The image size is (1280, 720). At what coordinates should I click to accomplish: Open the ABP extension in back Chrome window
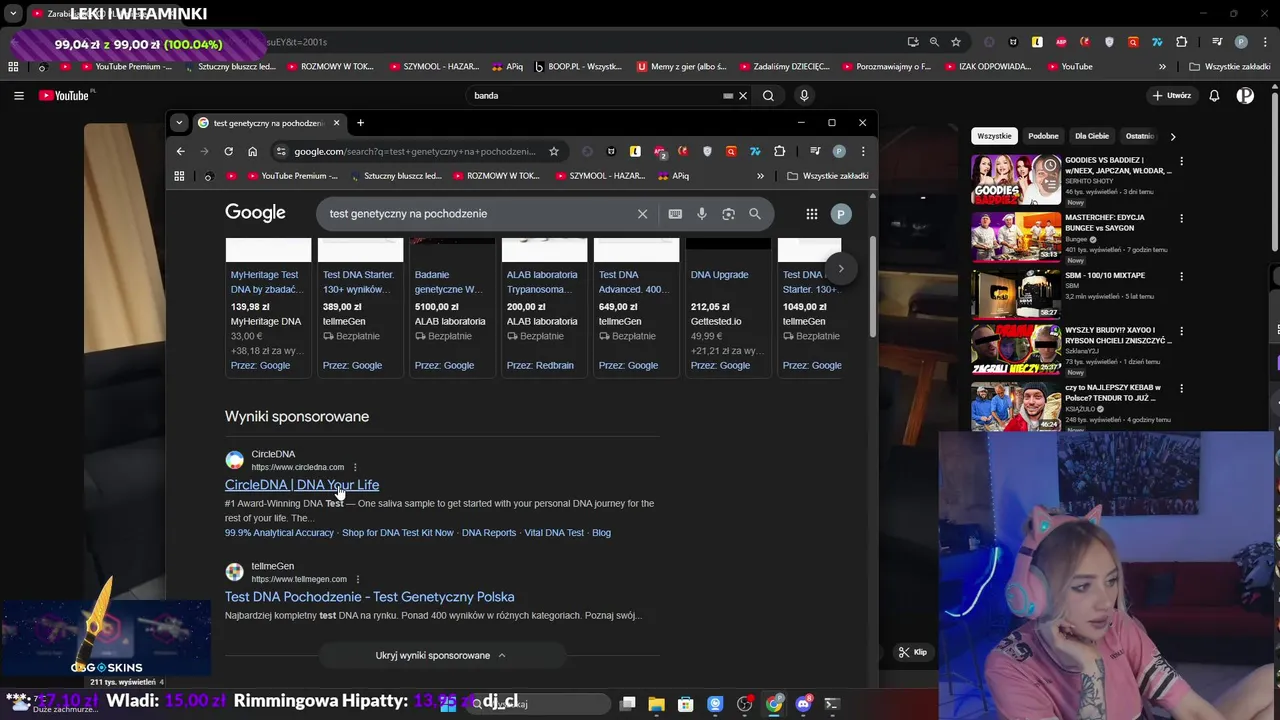pyautogui.click(x=1061, y=42)
